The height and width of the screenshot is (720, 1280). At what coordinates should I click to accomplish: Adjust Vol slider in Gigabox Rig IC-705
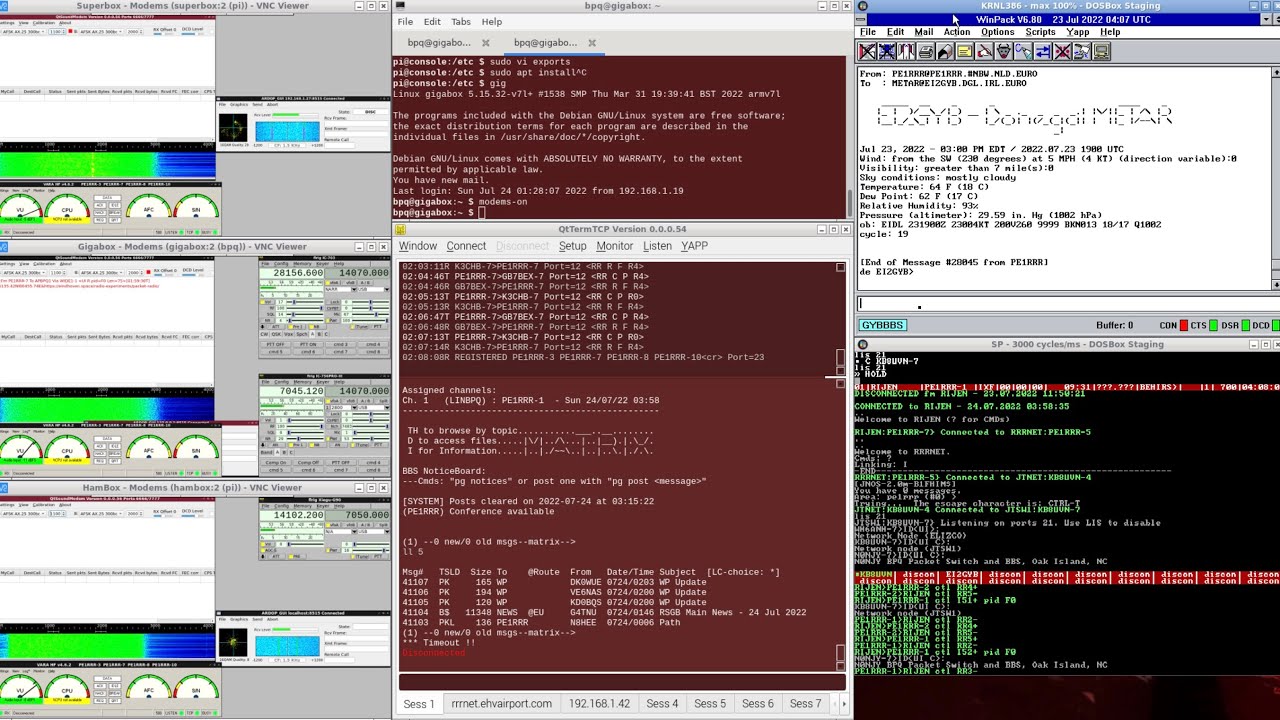[305, 302]
